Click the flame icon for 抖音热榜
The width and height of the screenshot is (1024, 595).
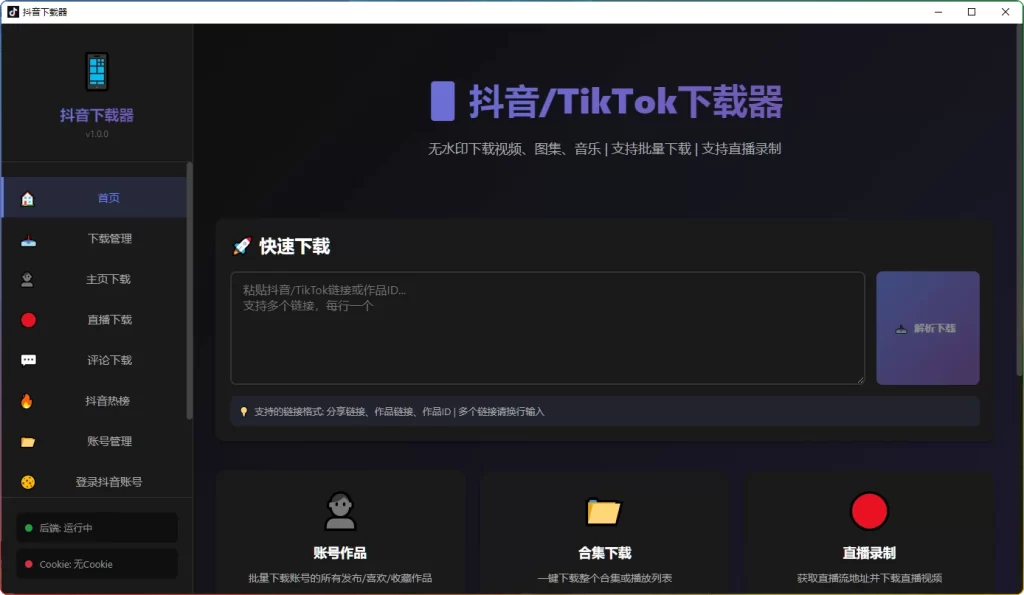coord(28,400)
